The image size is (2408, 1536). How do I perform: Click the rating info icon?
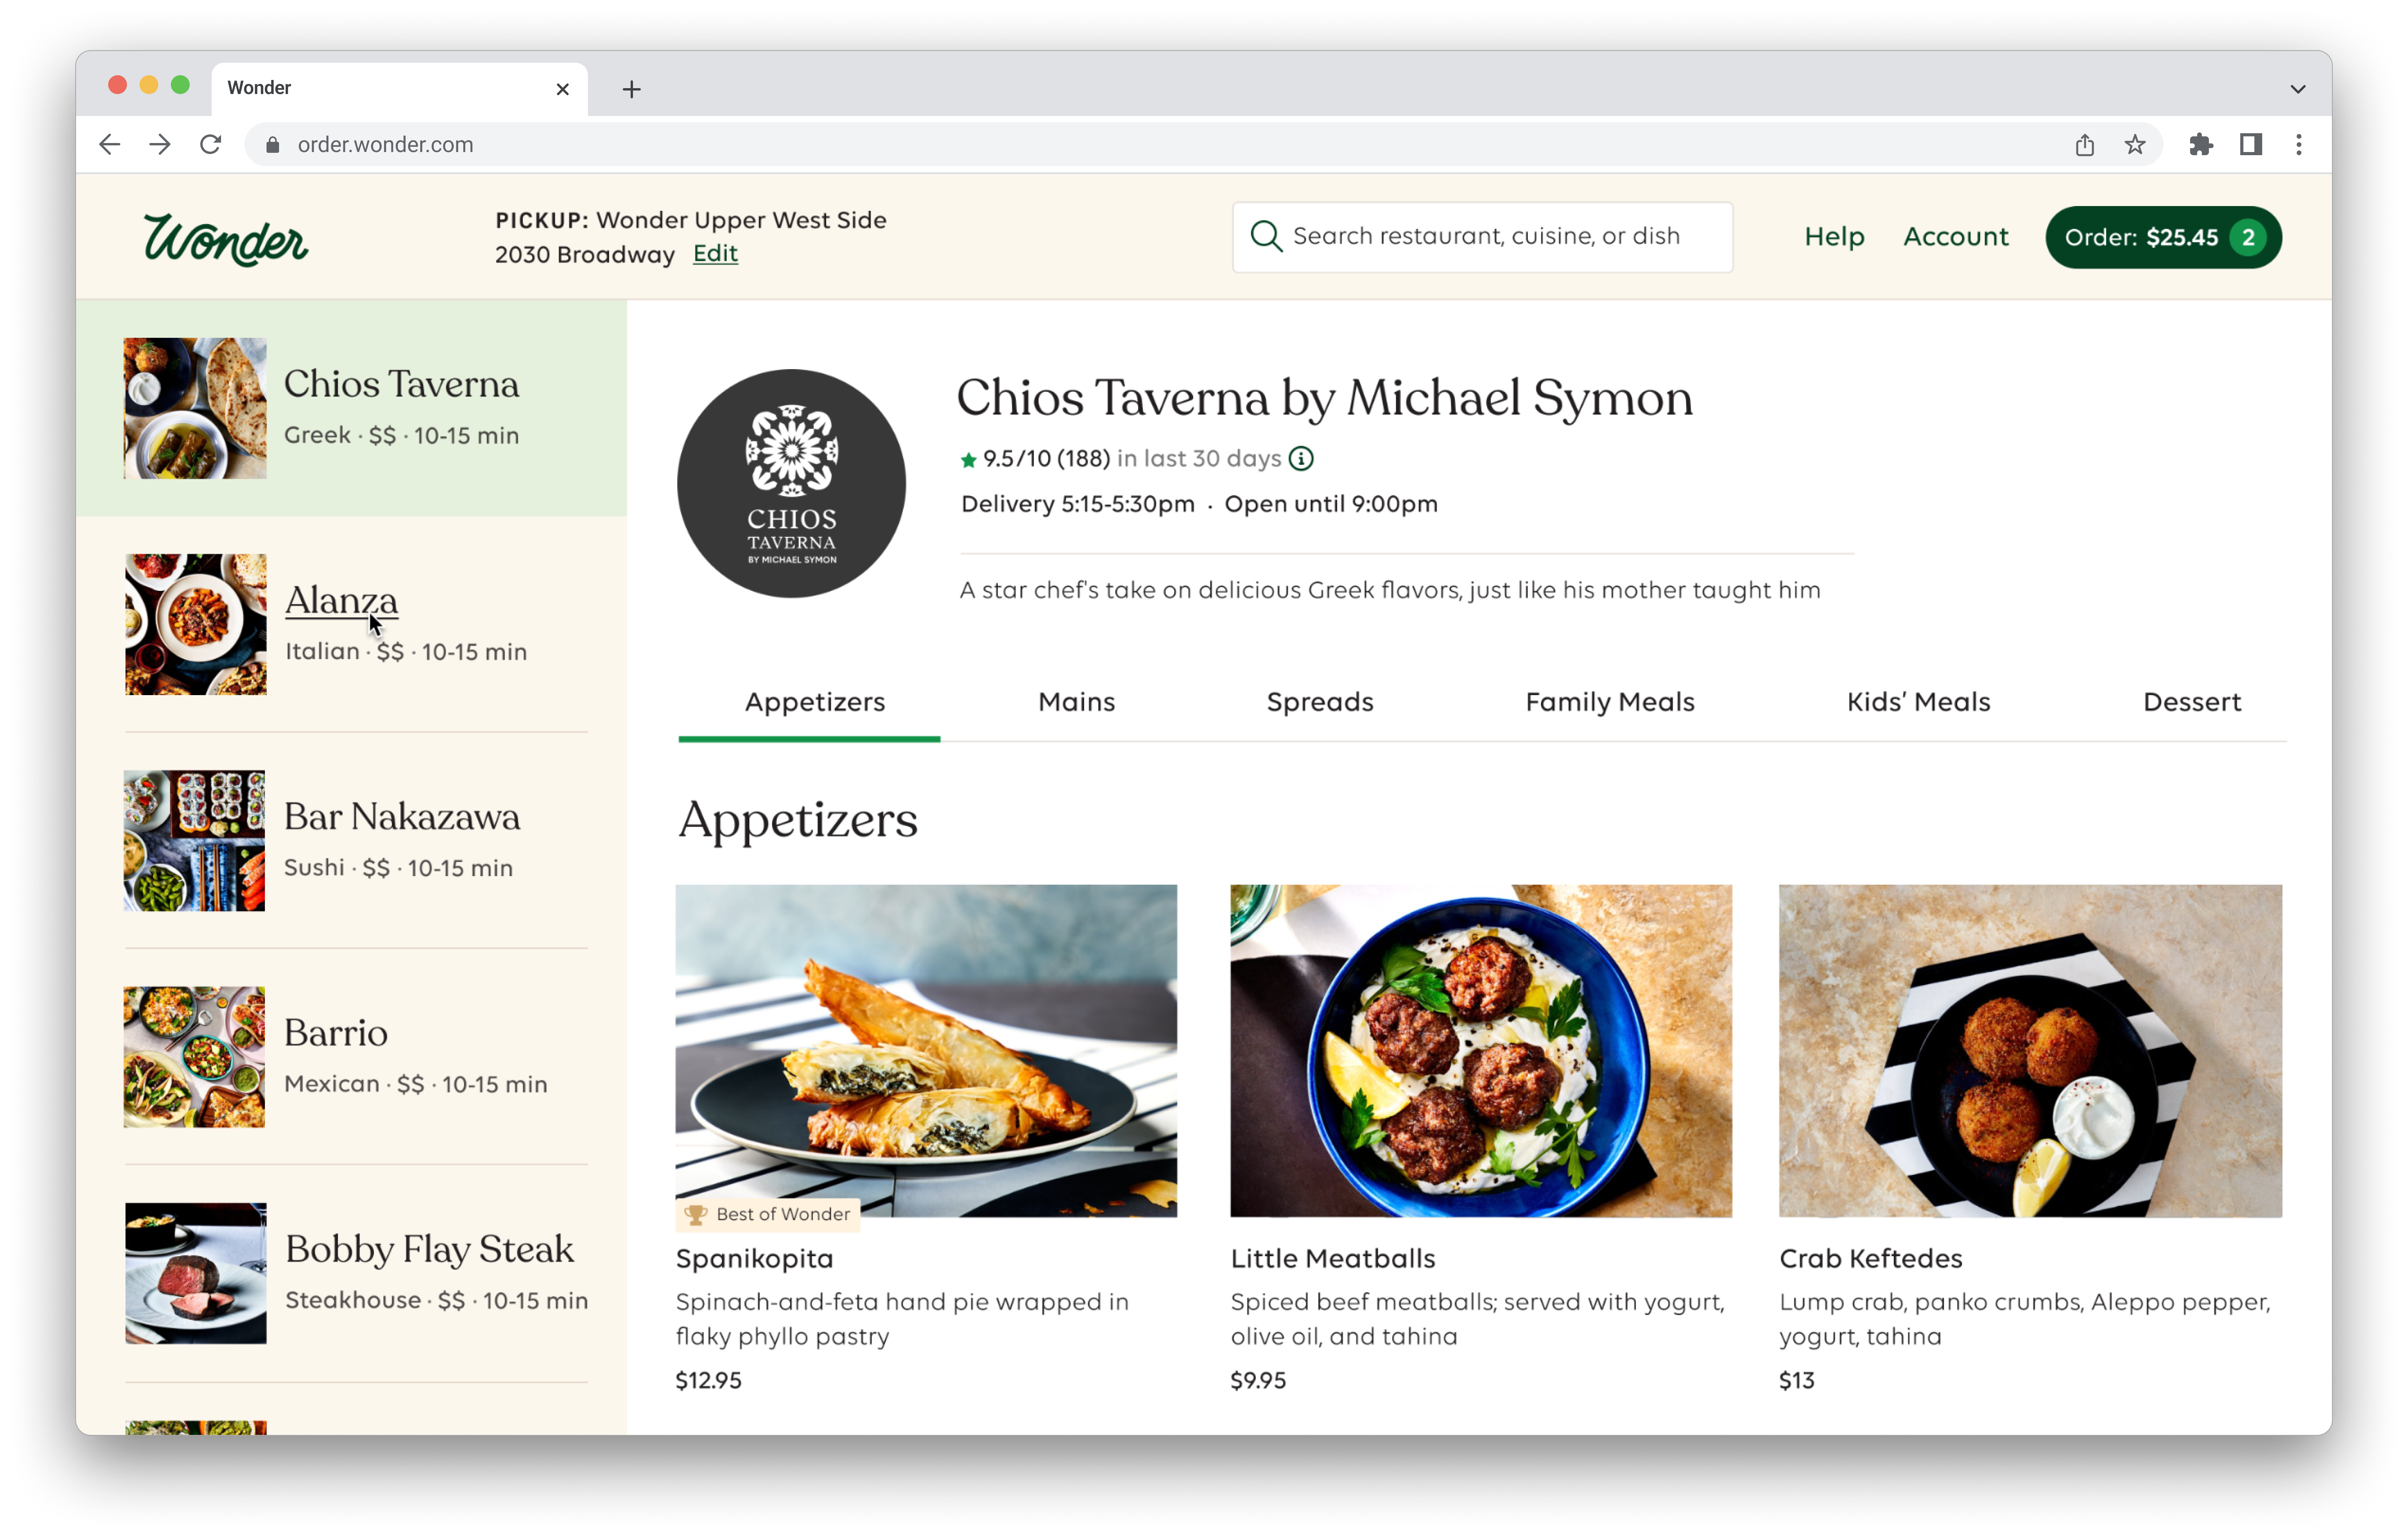tap(1300, 458)
